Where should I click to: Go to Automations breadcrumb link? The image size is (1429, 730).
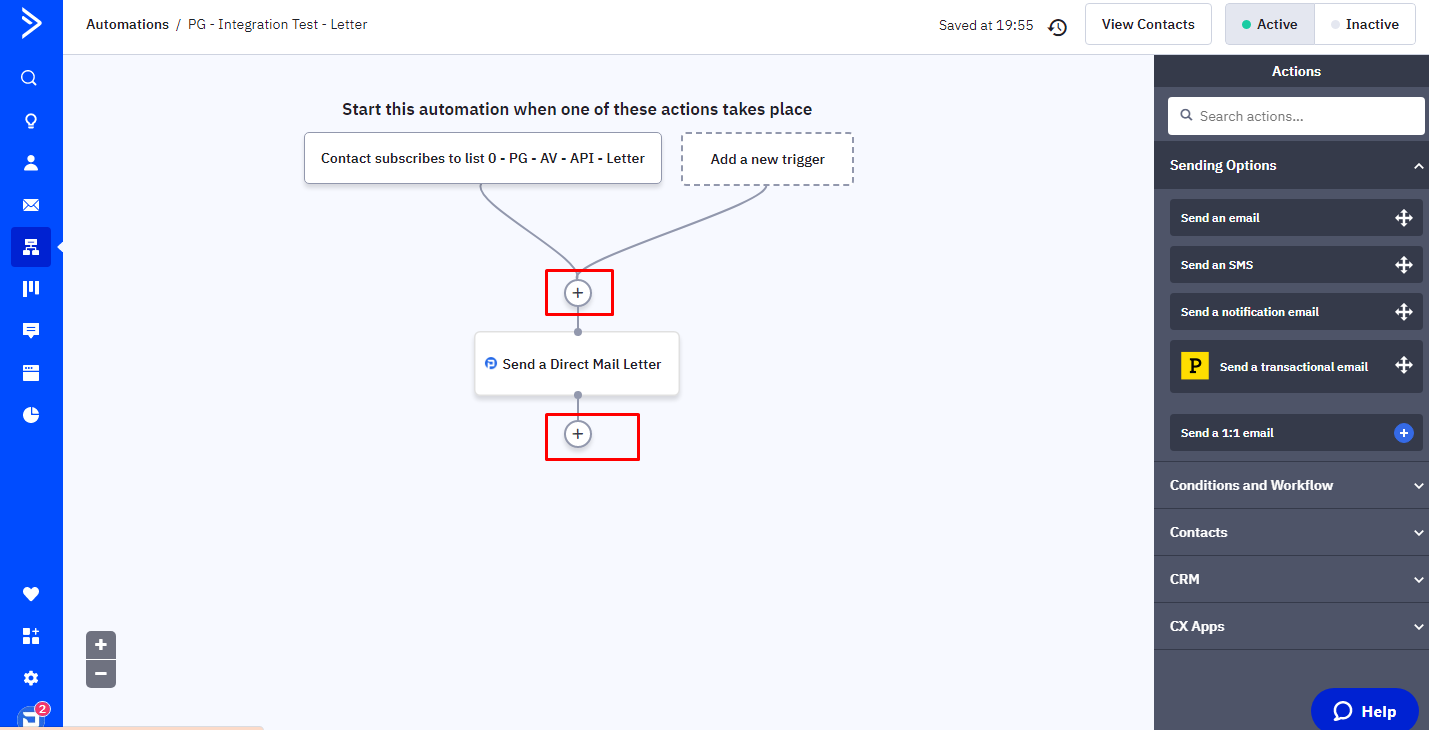click(x=127, y=24)
